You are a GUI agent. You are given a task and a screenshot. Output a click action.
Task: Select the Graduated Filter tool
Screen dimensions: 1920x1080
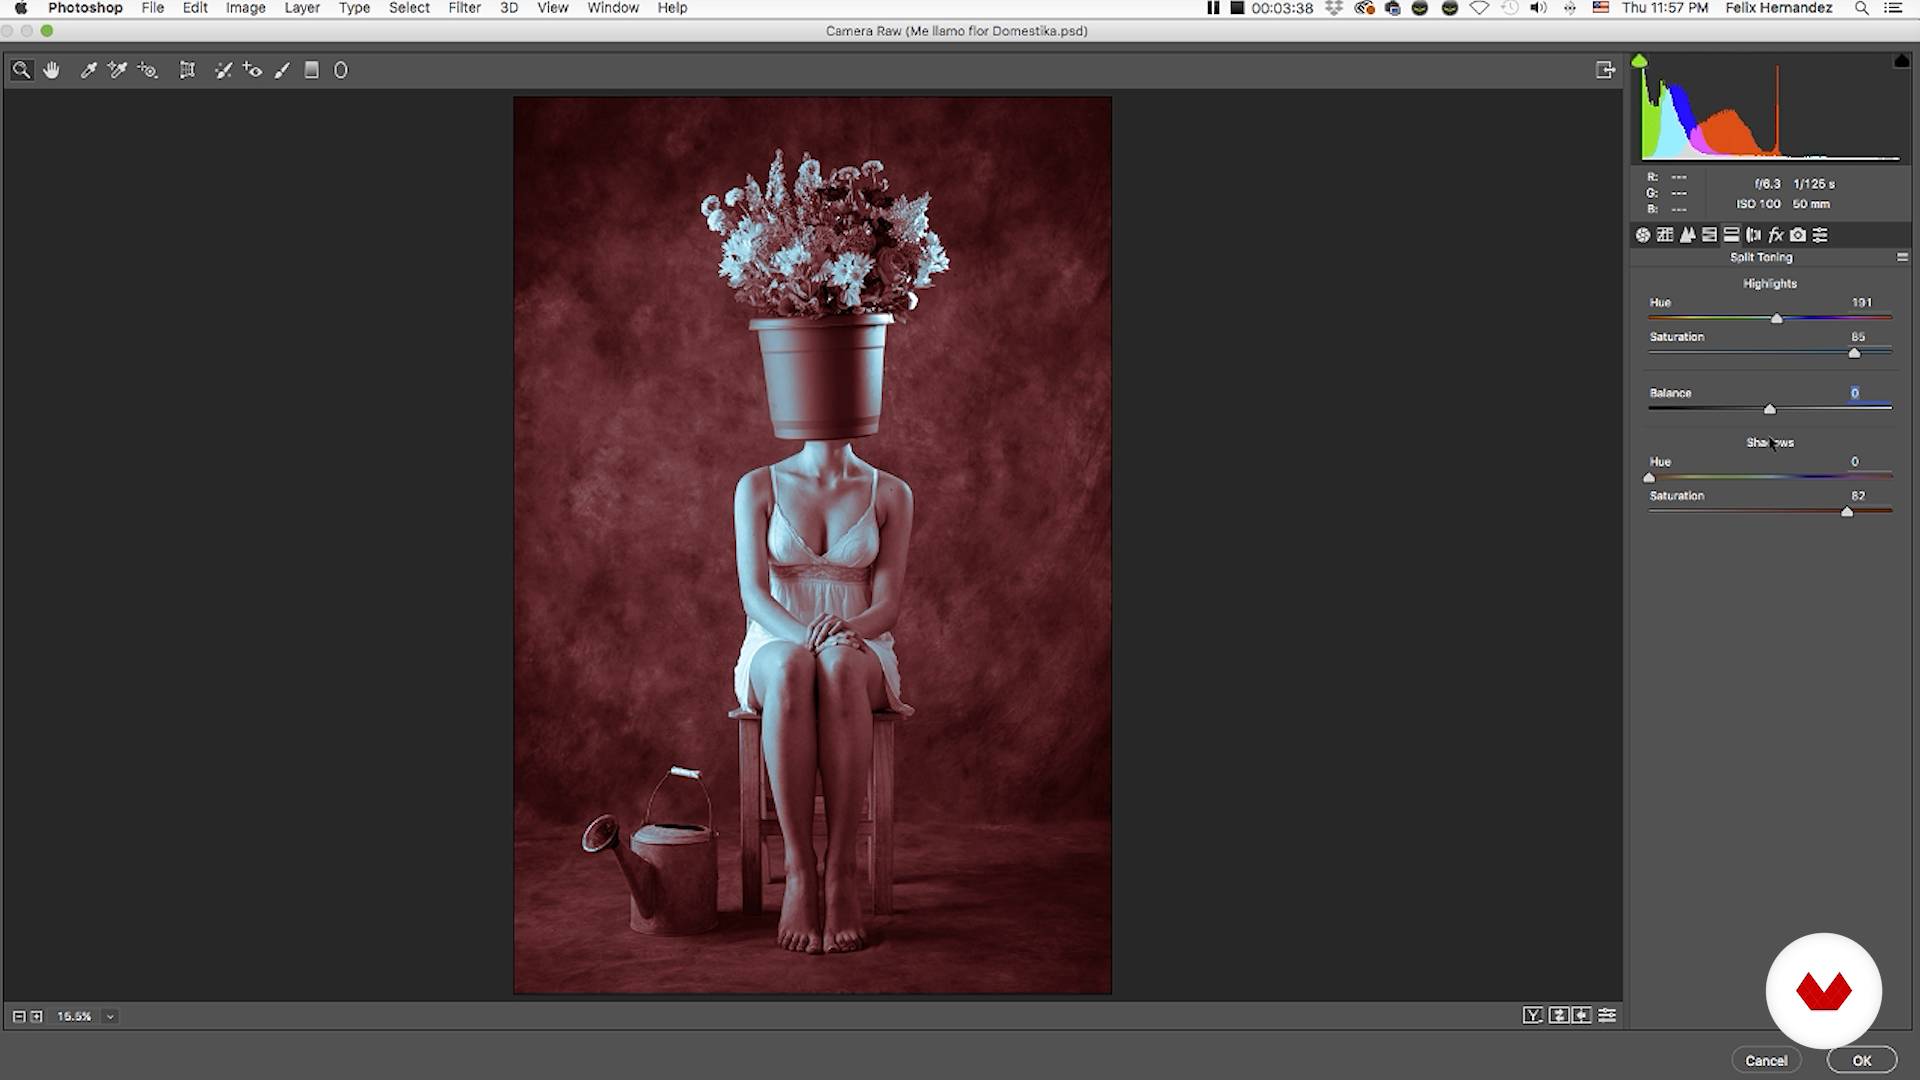[x=312, y=70]
